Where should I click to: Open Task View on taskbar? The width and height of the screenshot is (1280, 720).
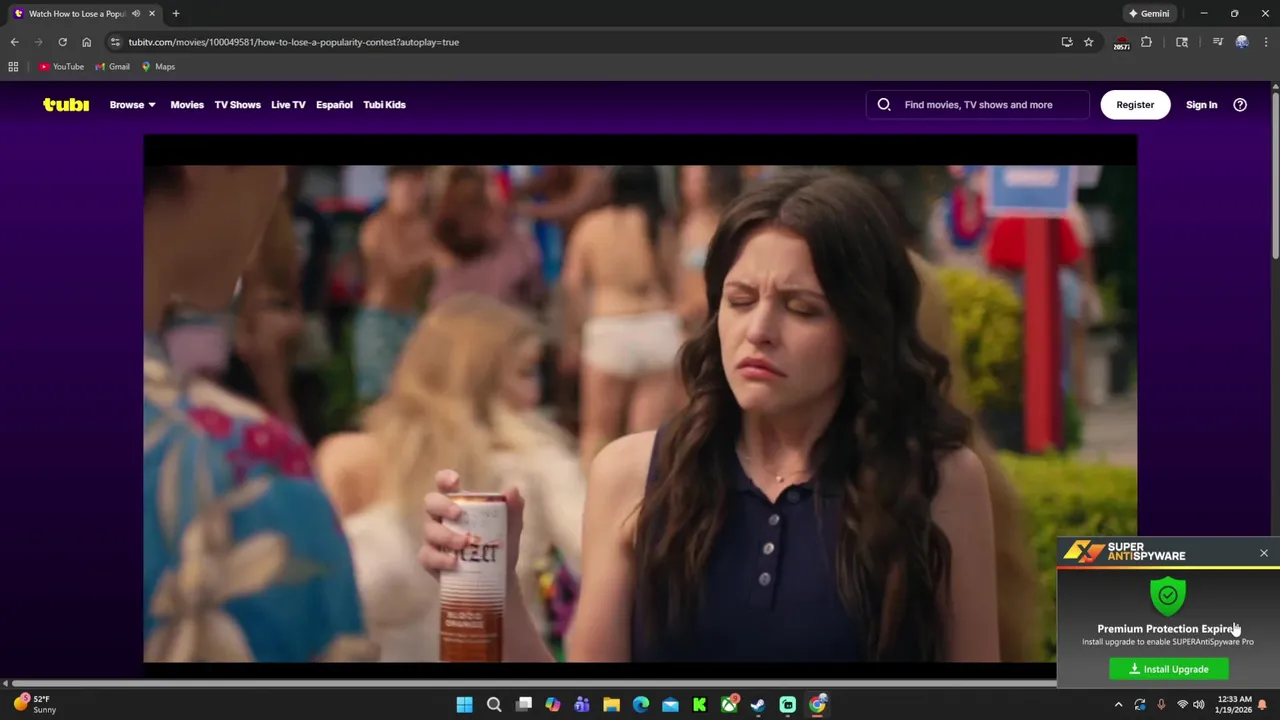[523, 705]
